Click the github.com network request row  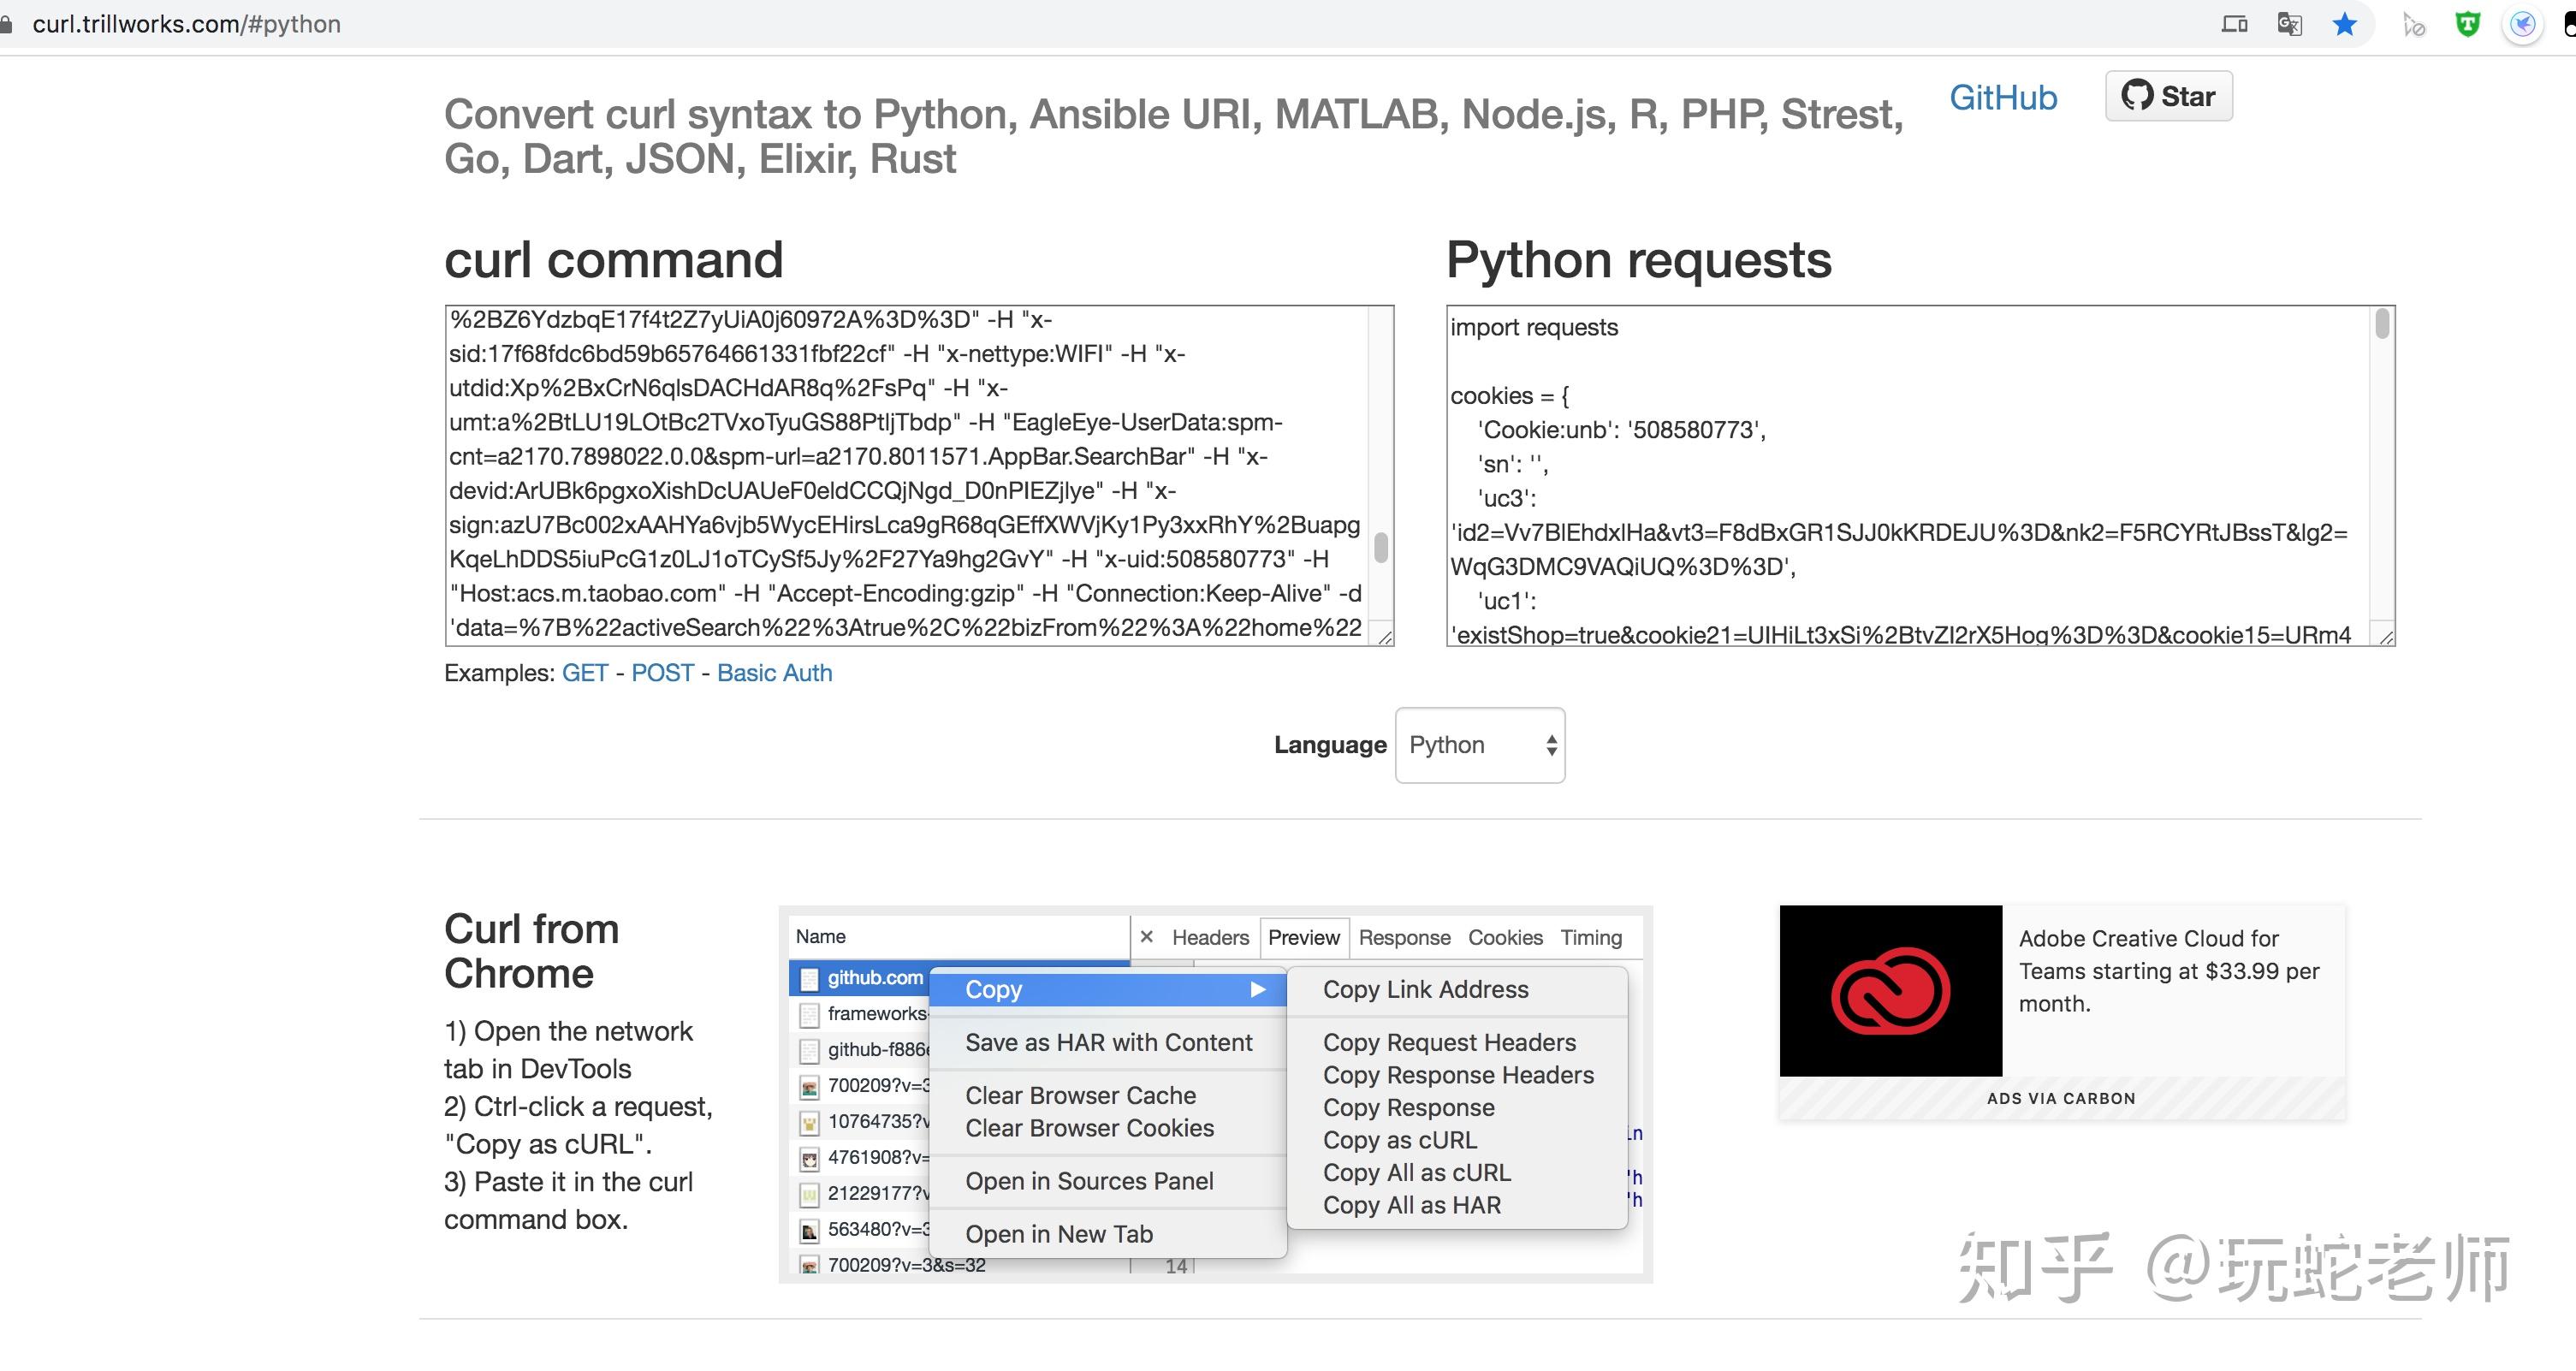(x=870, y=974)
